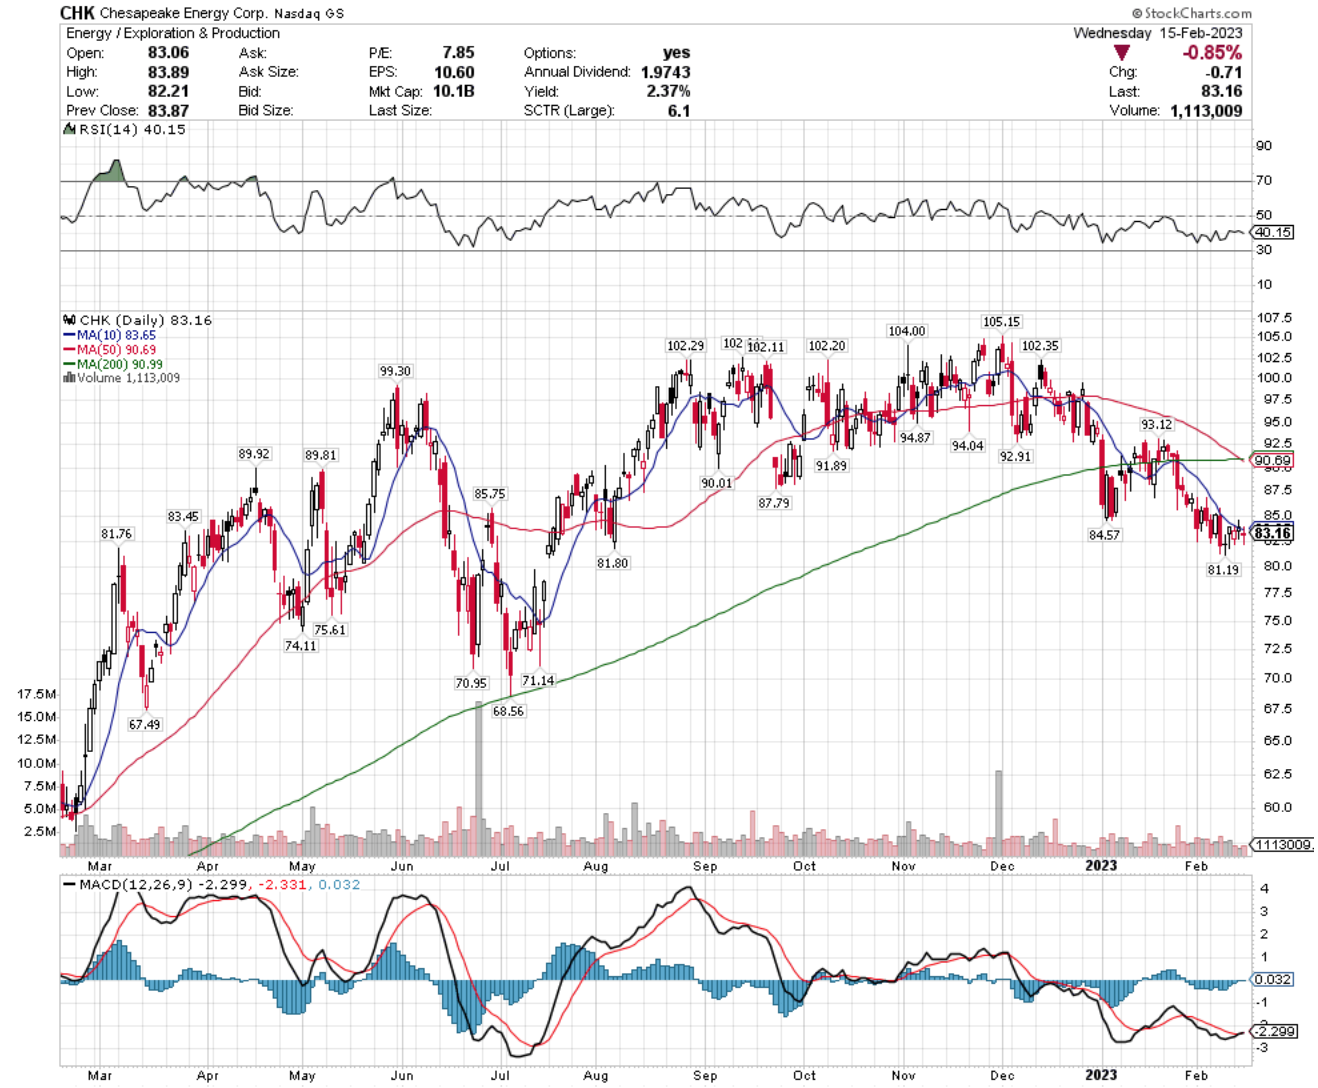Click the 104.00 November high label

(907, 331)
